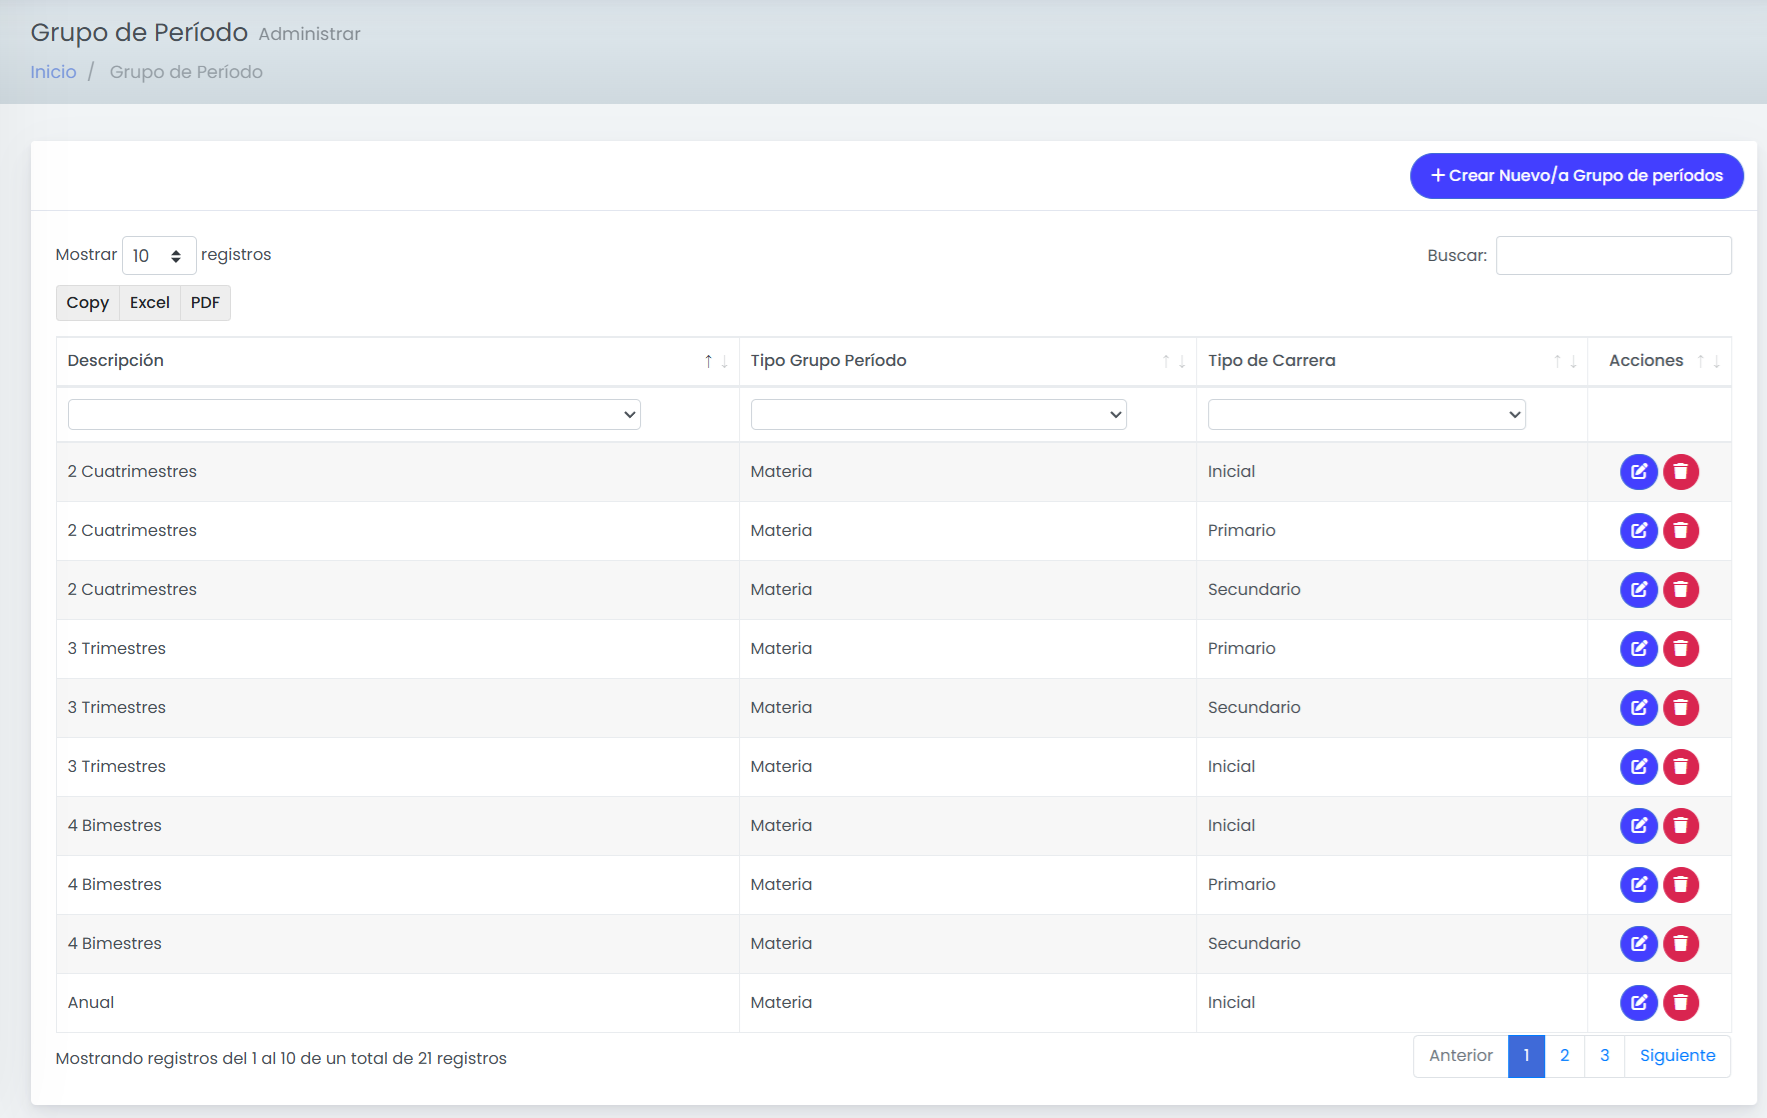Viewport: 1767px width, 1118px height.
Task: Delete the 3 Trimestres Primario row
Action: (1681, 649)
